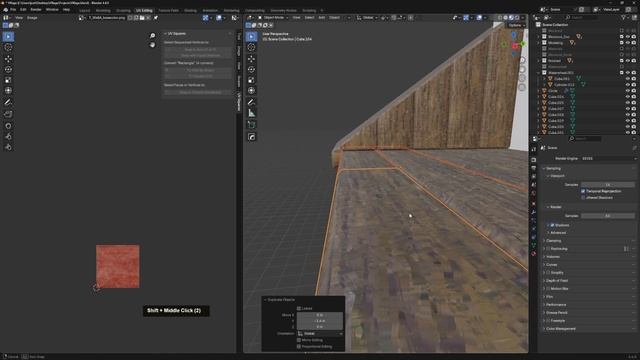Expand the Depth of Field panel
The height and width of the screenshot is (360, 640).
pos(557,281)
